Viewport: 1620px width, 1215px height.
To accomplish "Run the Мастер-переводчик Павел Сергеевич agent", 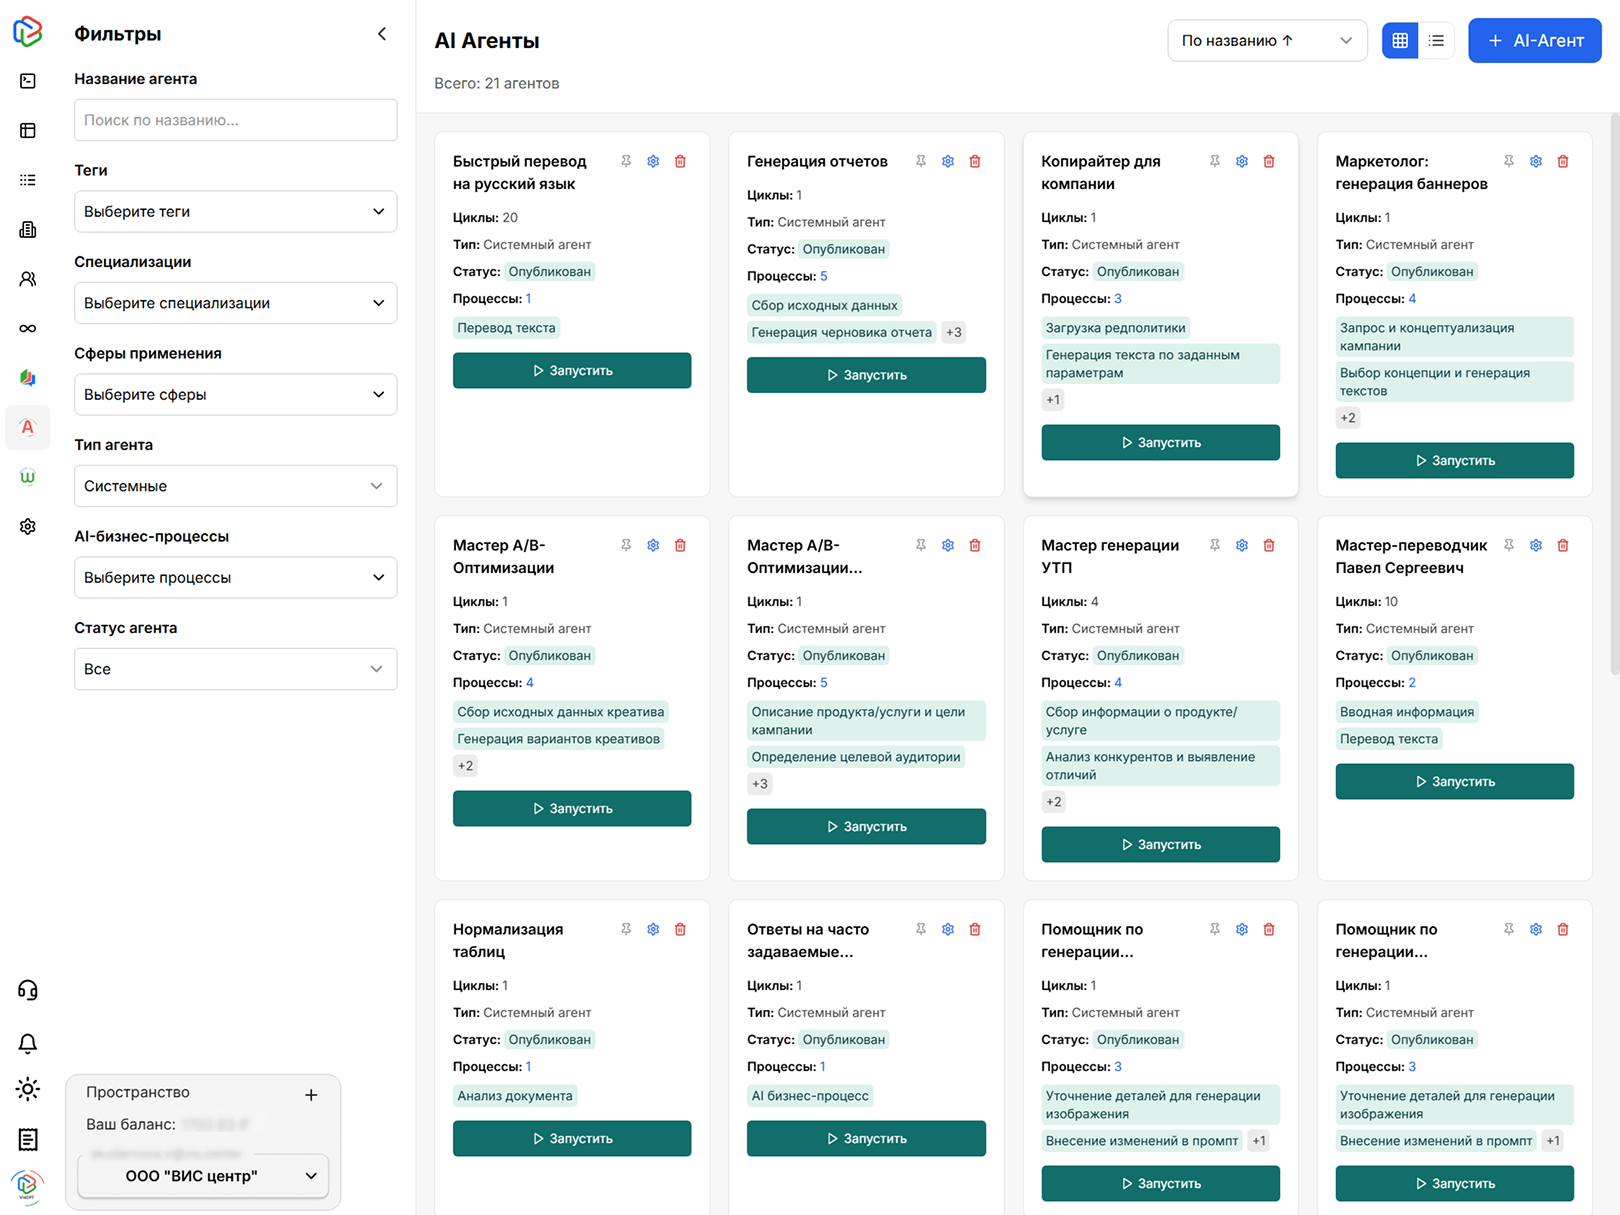I will [x=1454, y=781].
